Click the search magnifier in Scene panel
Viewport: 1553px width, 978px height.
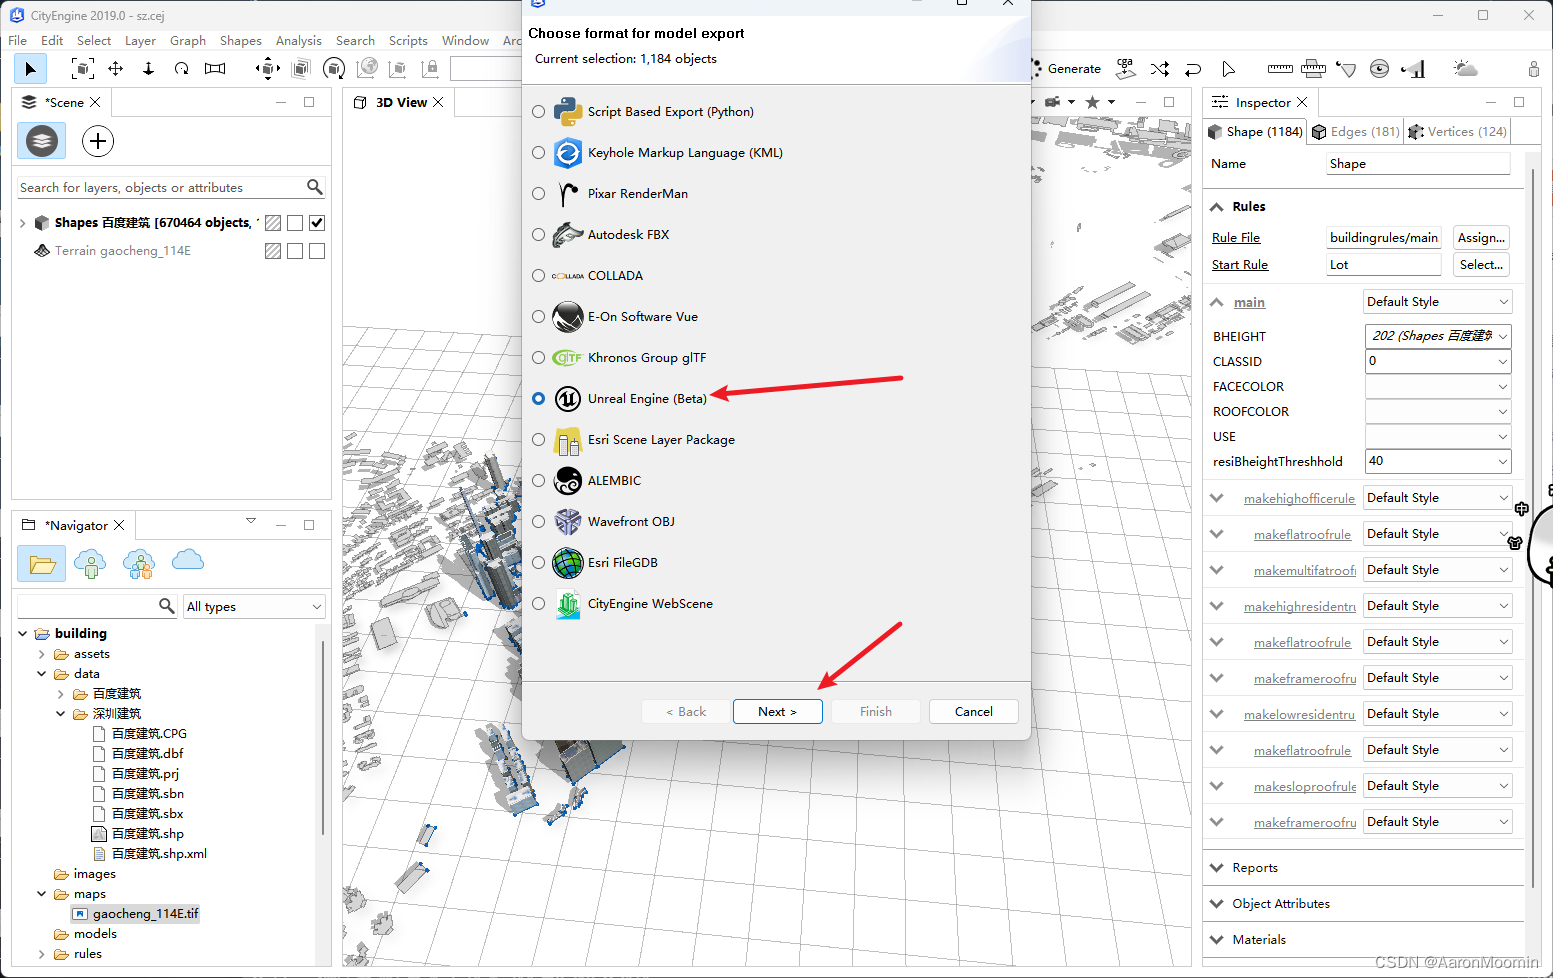pyautogui.click(x=314, y=187)
